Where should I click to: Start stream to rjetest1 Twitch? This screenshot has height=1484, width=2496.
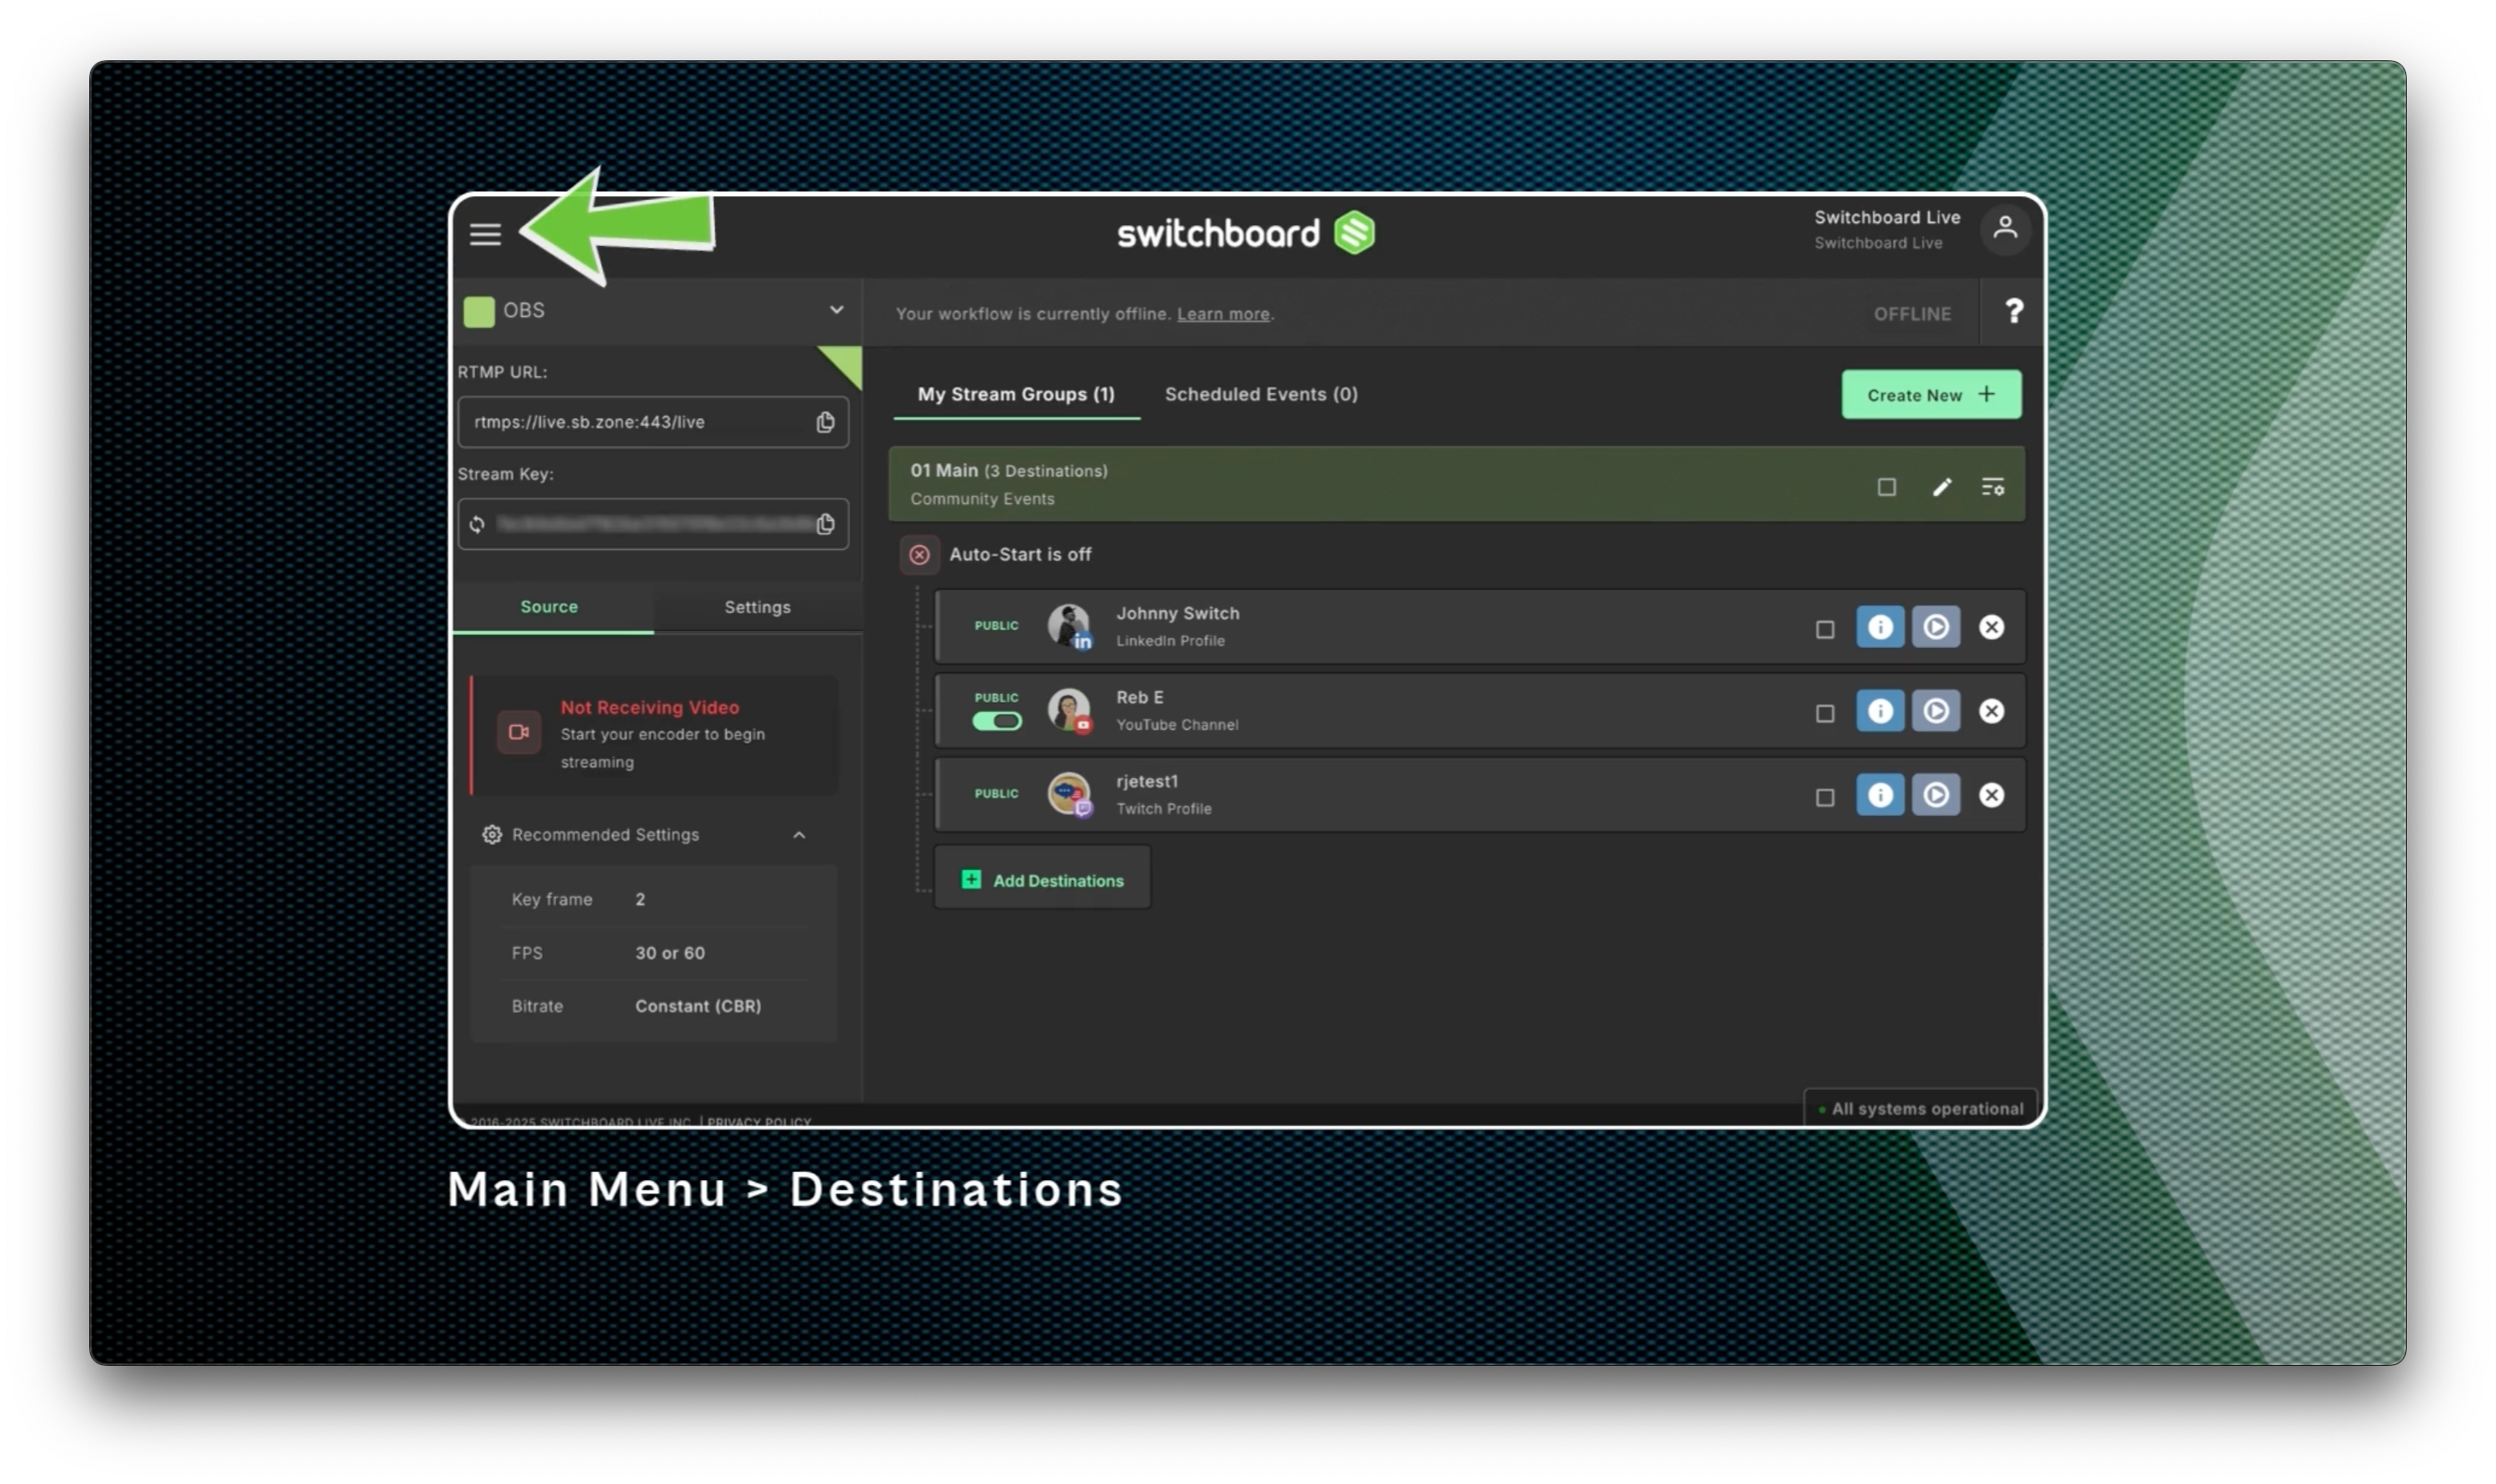(x=1935, y=795)
